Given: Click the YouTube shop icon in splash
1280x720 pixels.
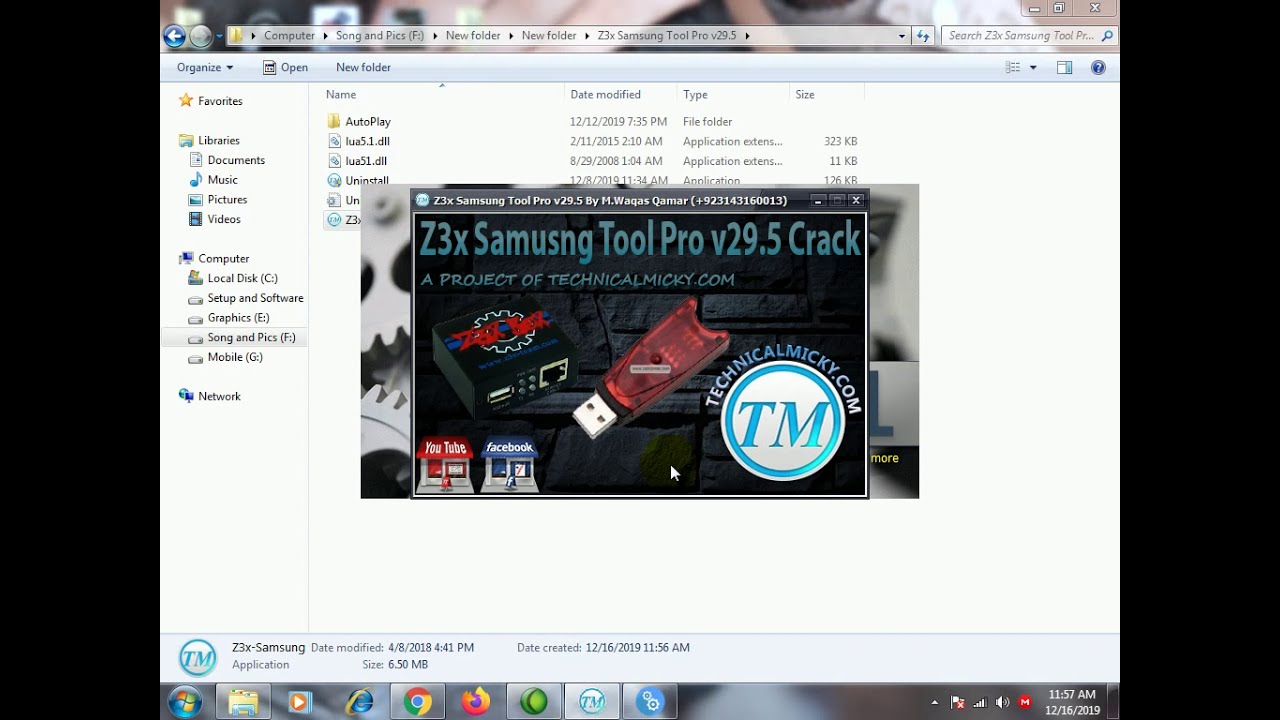Looking at the screenshot, I should (445, 465).
